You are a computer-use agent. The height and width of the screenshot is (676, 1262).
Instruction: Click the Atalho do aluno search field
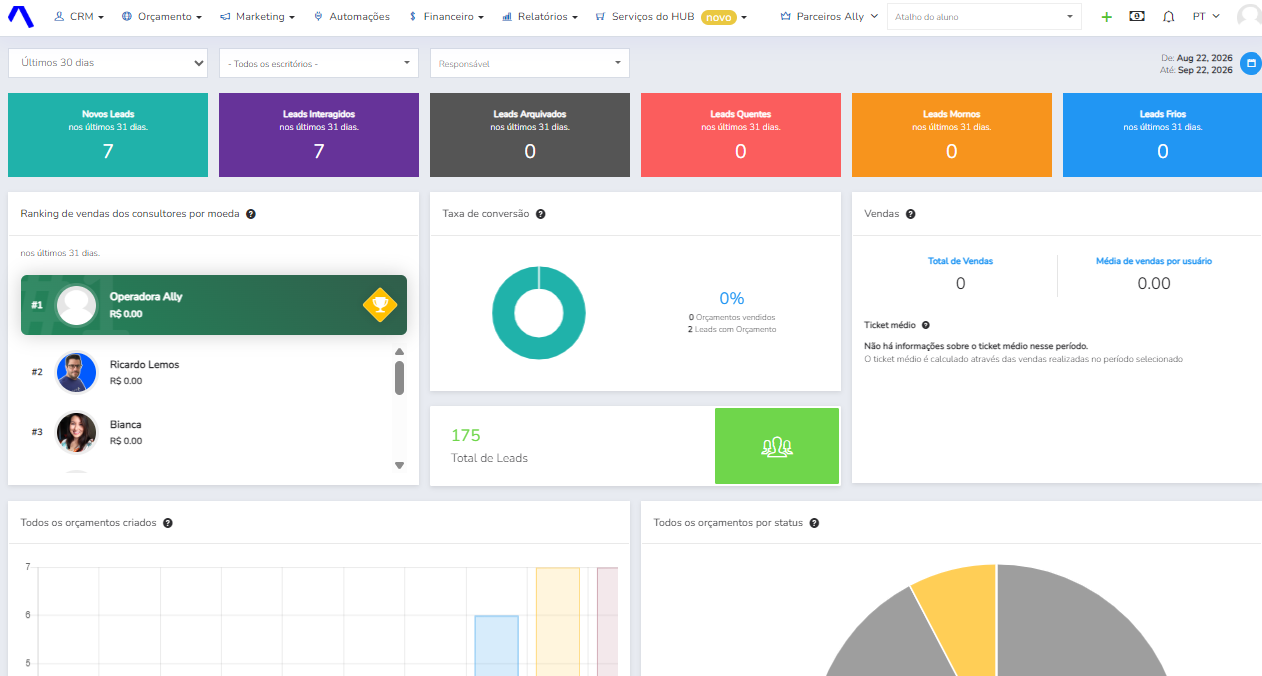pos(984,17)
